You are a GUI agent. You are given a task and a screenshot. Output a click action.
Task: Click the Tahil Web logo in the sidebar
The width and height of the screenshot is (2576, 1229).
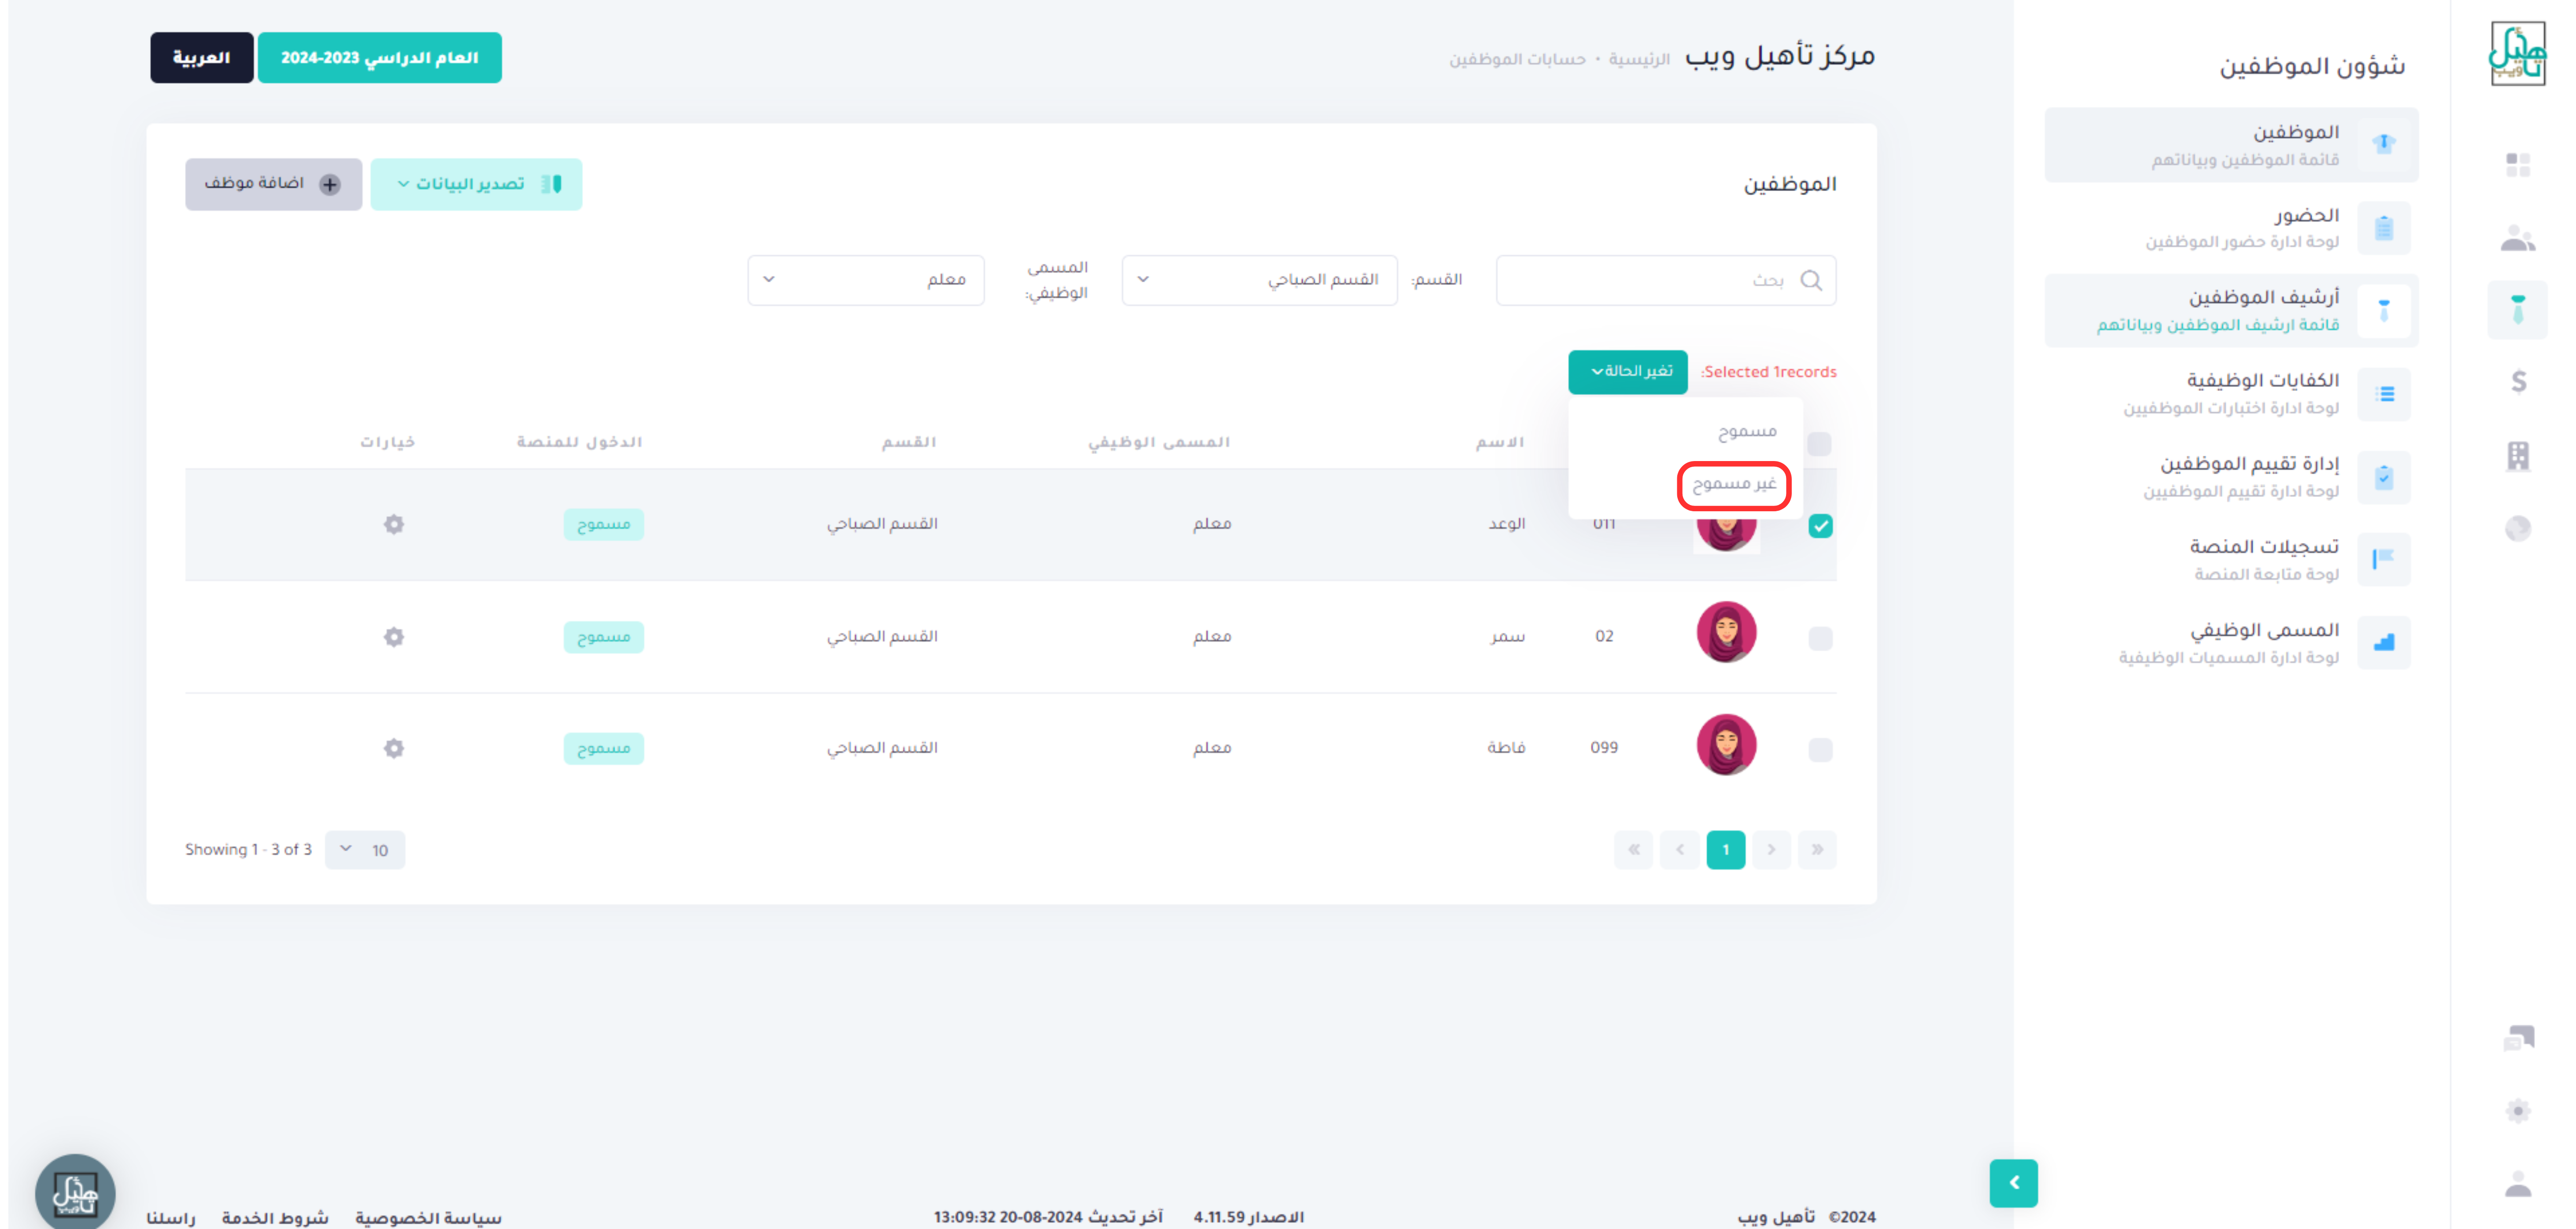[x=2517, y=54]
